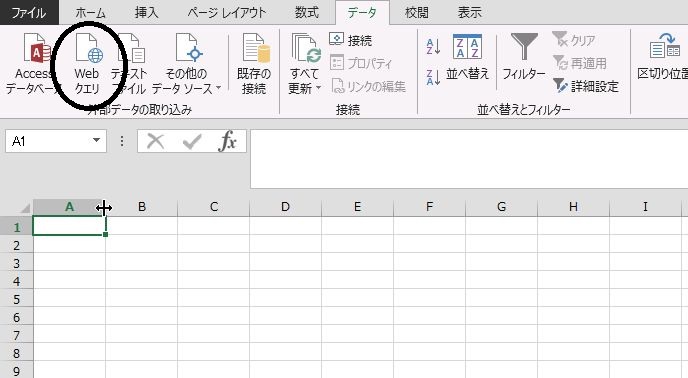The height and width of the screenshot is (378, 688).
Task: Select column E header
Action: 357,207
